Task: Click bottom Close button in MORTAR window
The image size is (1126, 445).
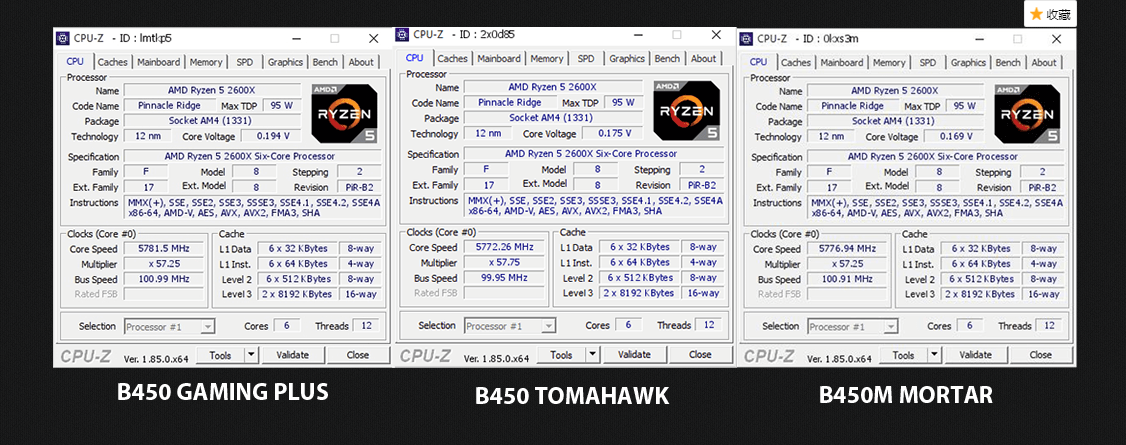Action: coord(1041,355)
